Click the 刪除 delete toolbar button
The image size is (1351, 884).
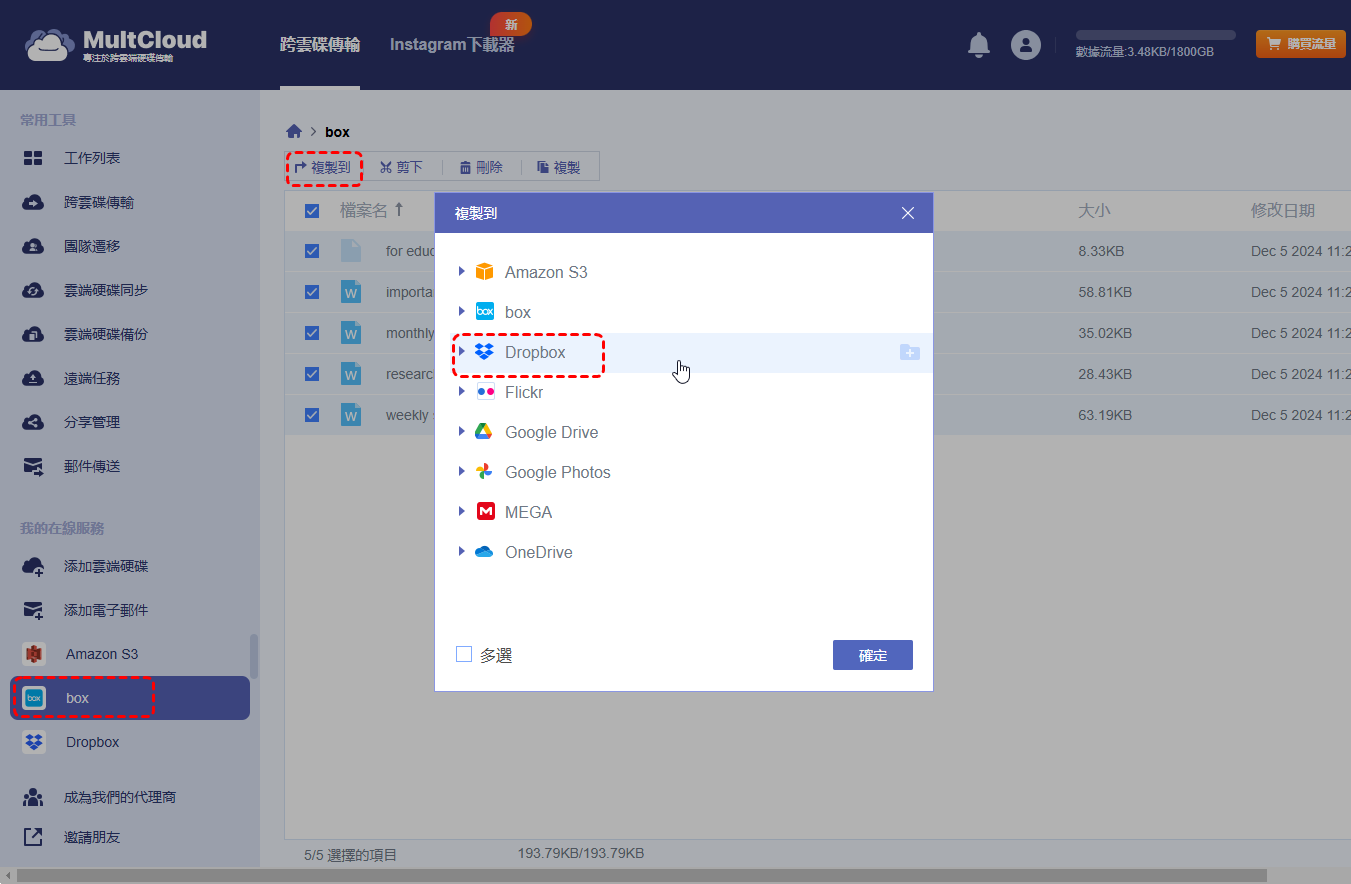[481, 168]
